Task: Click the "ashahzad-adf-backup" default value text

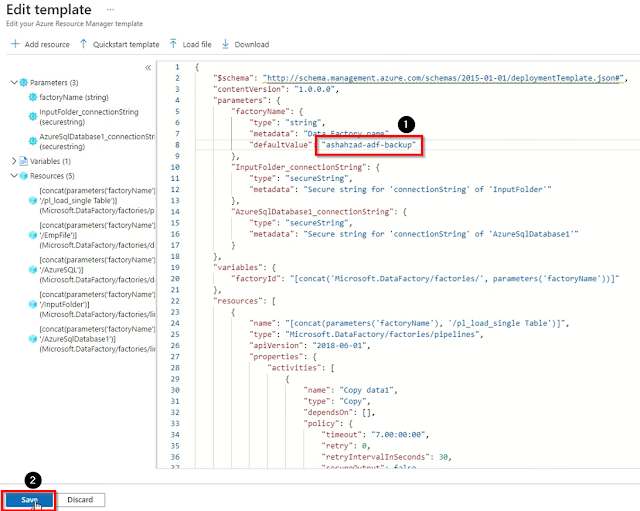Action: (369, 145)
